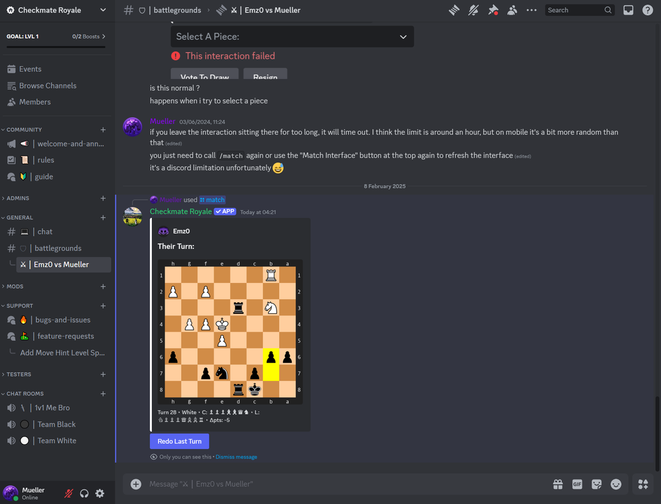The height and width of the screenshot is (504, 661).
Task: Open the Inbox icon
Action: click(x=628, y=10)
